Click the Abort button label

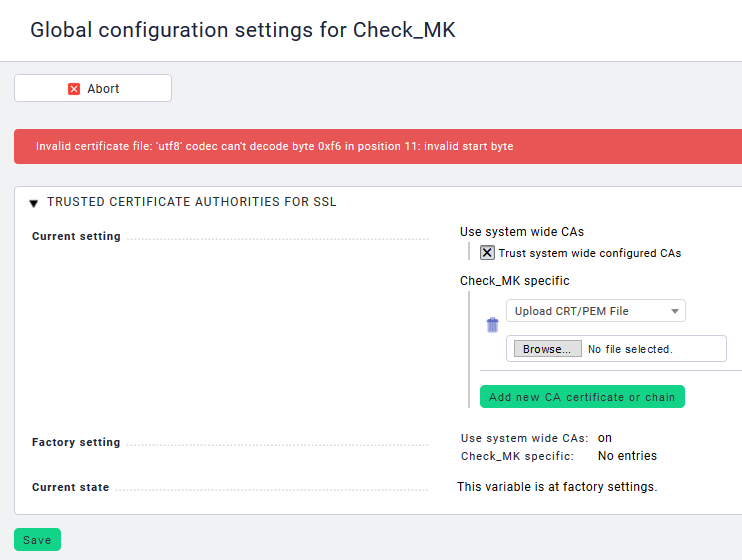[103, 89]
